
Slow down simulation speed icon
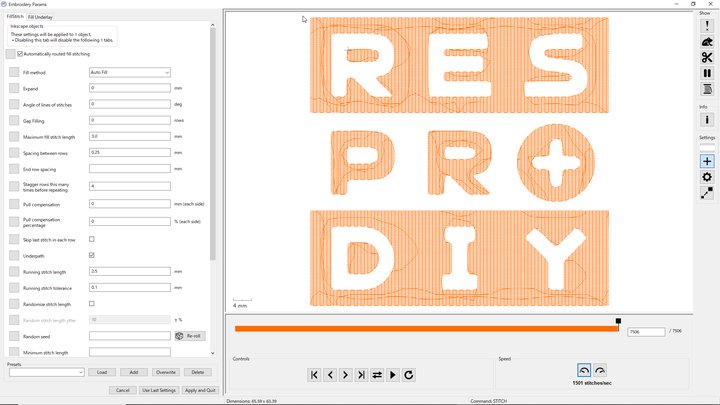click(584, 370)
